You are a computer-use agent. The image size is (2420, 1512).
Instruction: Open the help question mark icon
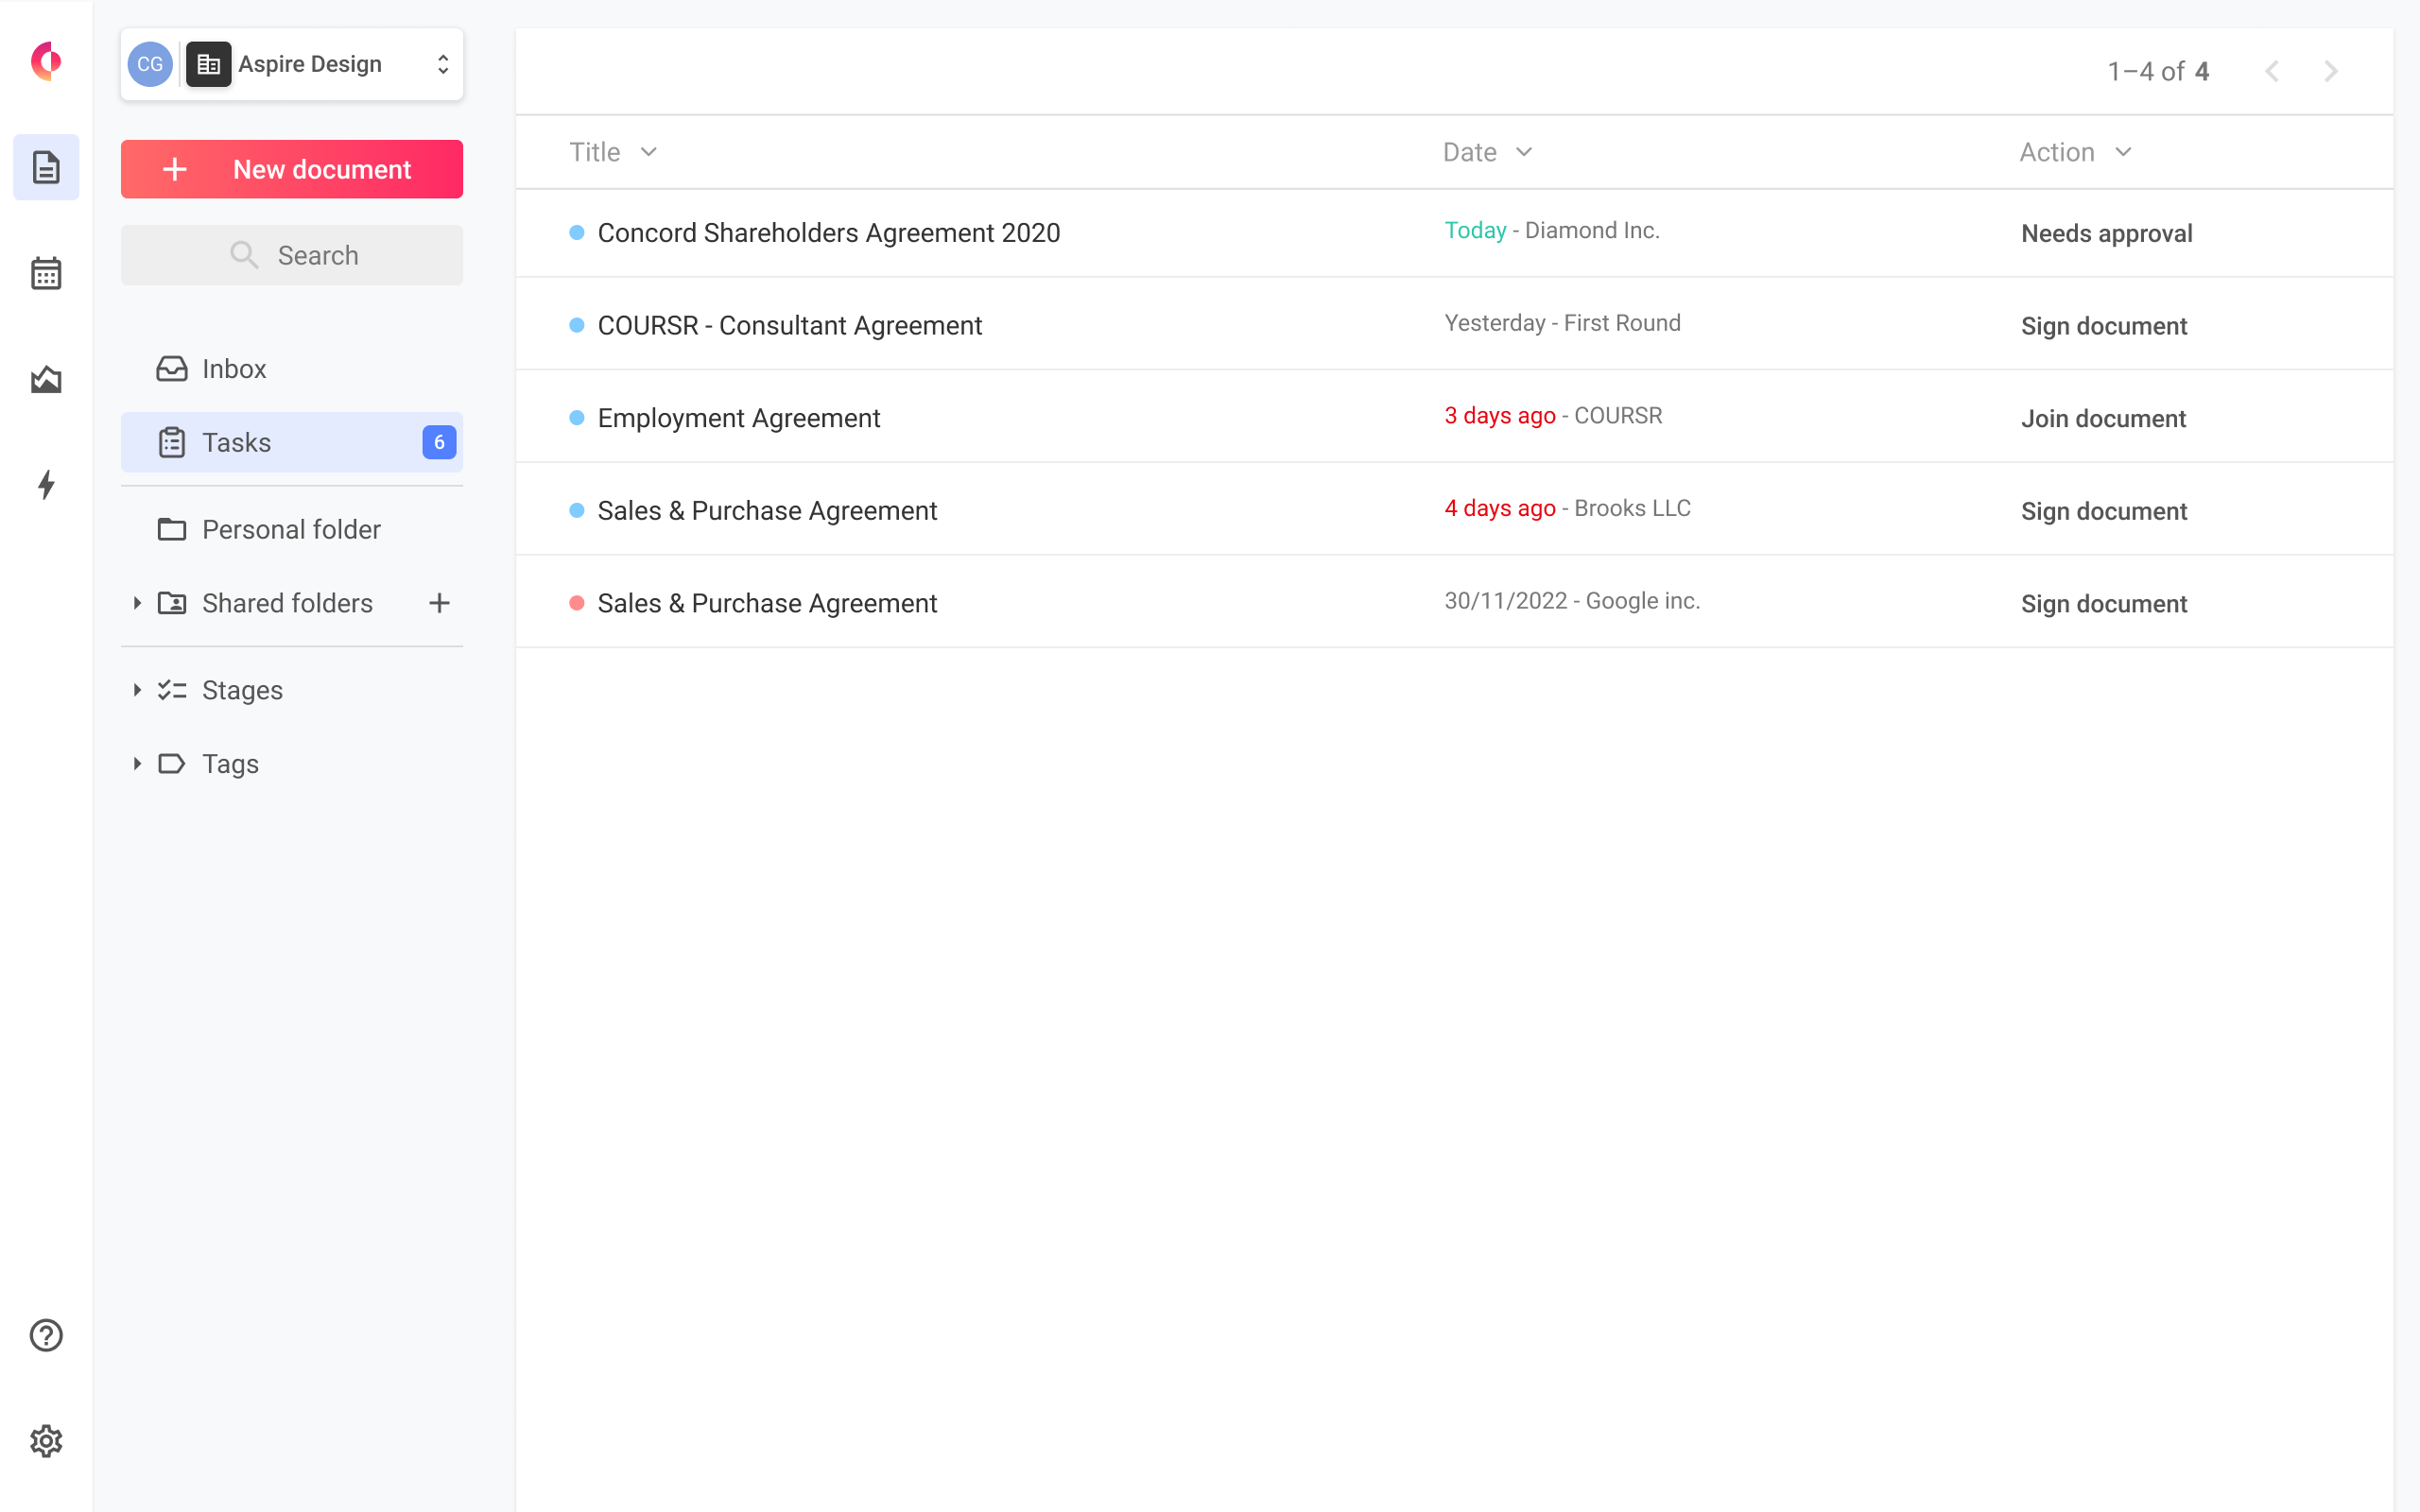pyautogui.click(x=46, y=1335)
